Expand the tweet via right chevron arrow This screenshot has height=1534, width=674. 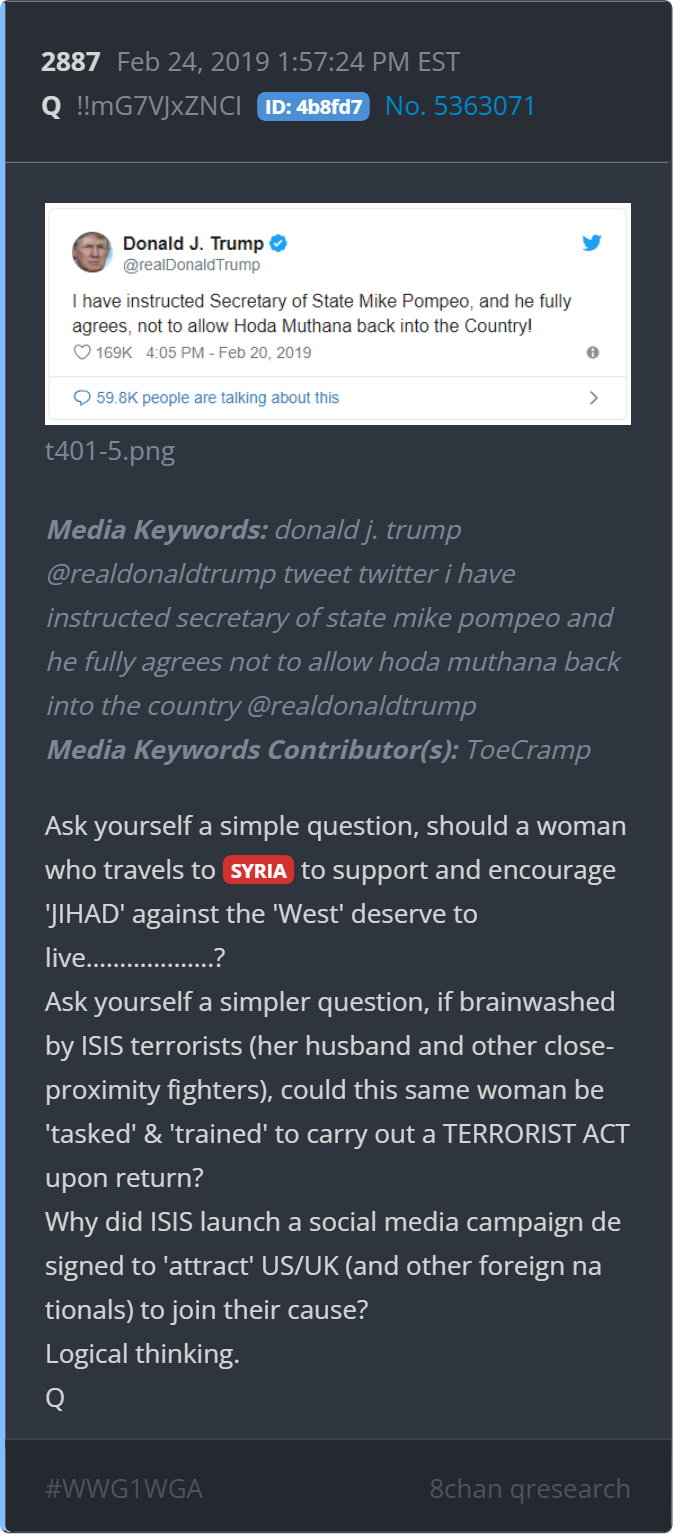[594, 398]
